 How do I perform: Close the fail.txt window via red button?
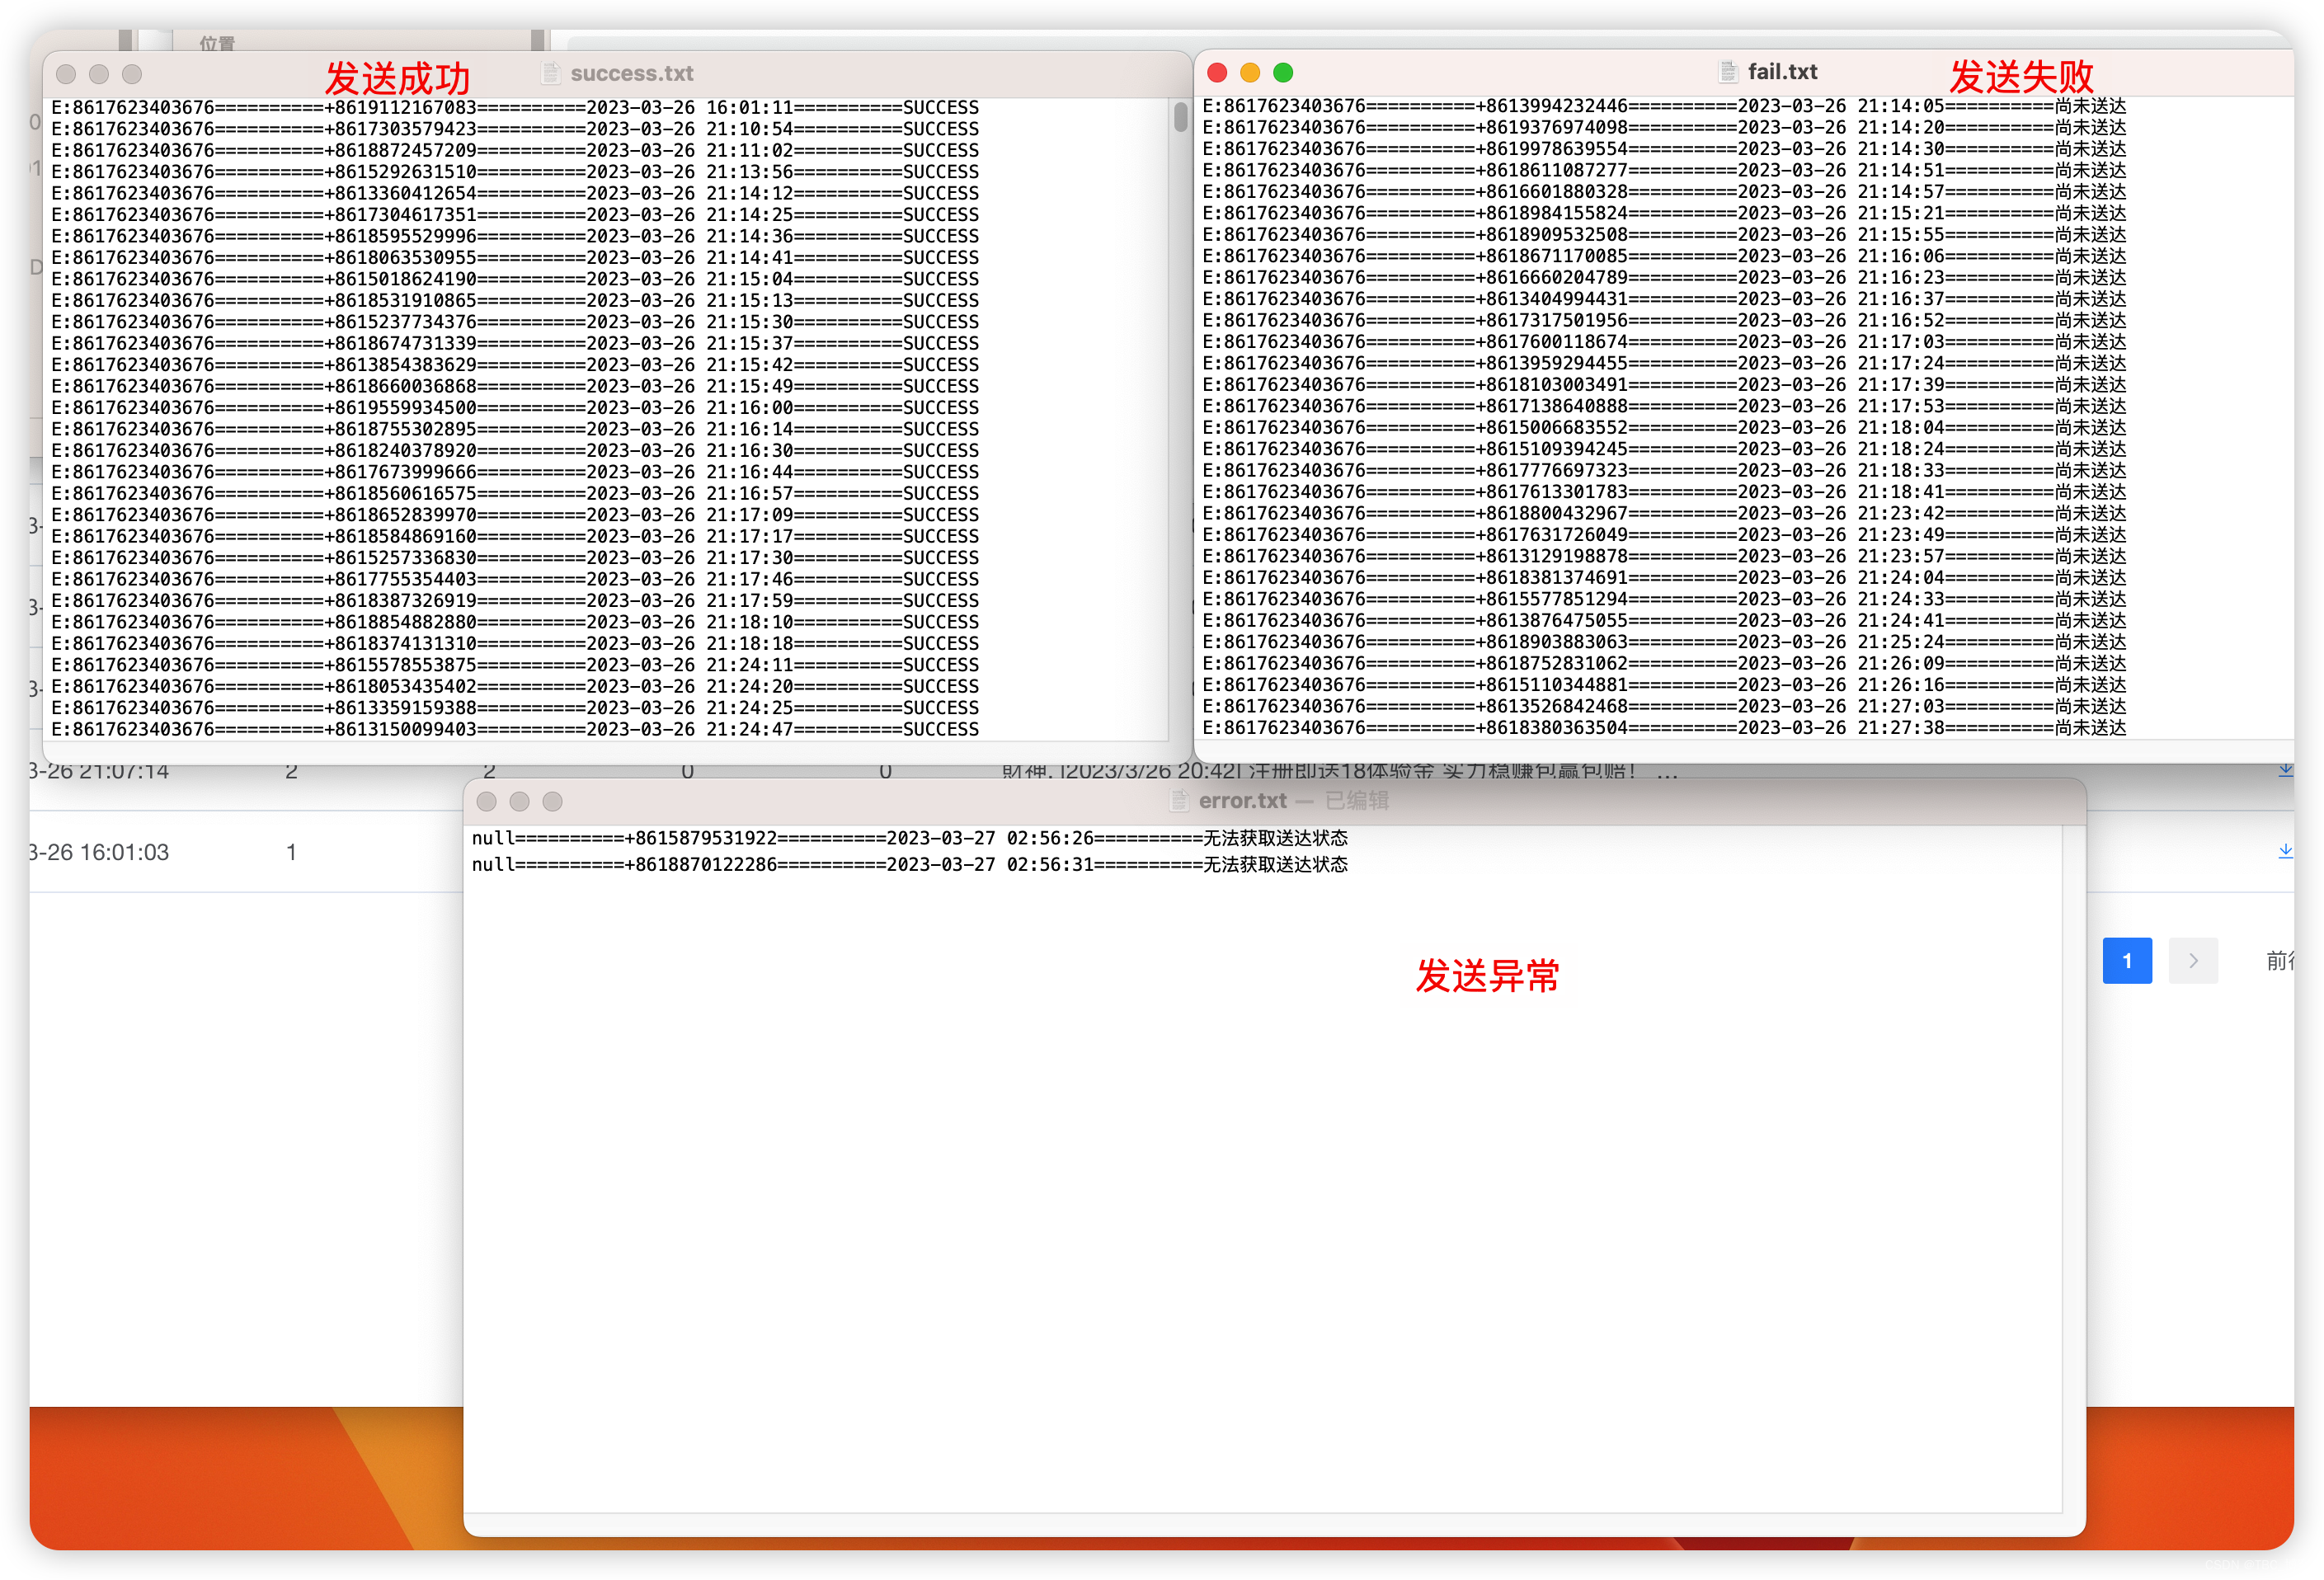[1217, 72]
